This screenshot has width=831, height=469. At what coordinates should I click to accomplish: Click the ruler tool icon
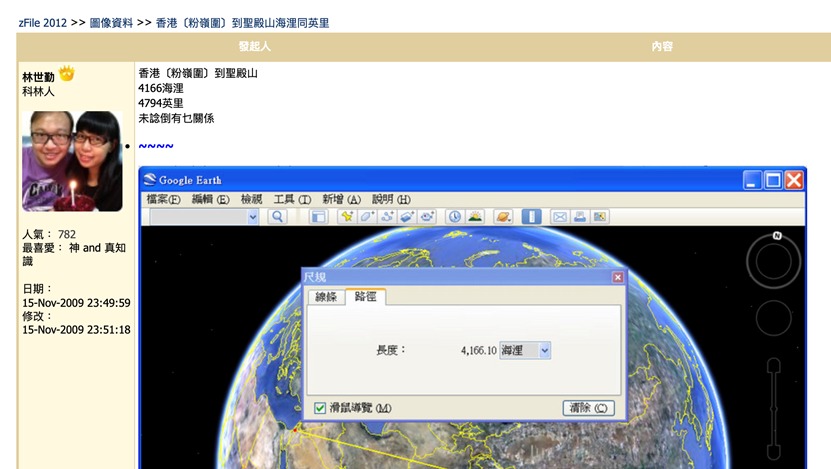pyautogui.click(x=532, y=216)
